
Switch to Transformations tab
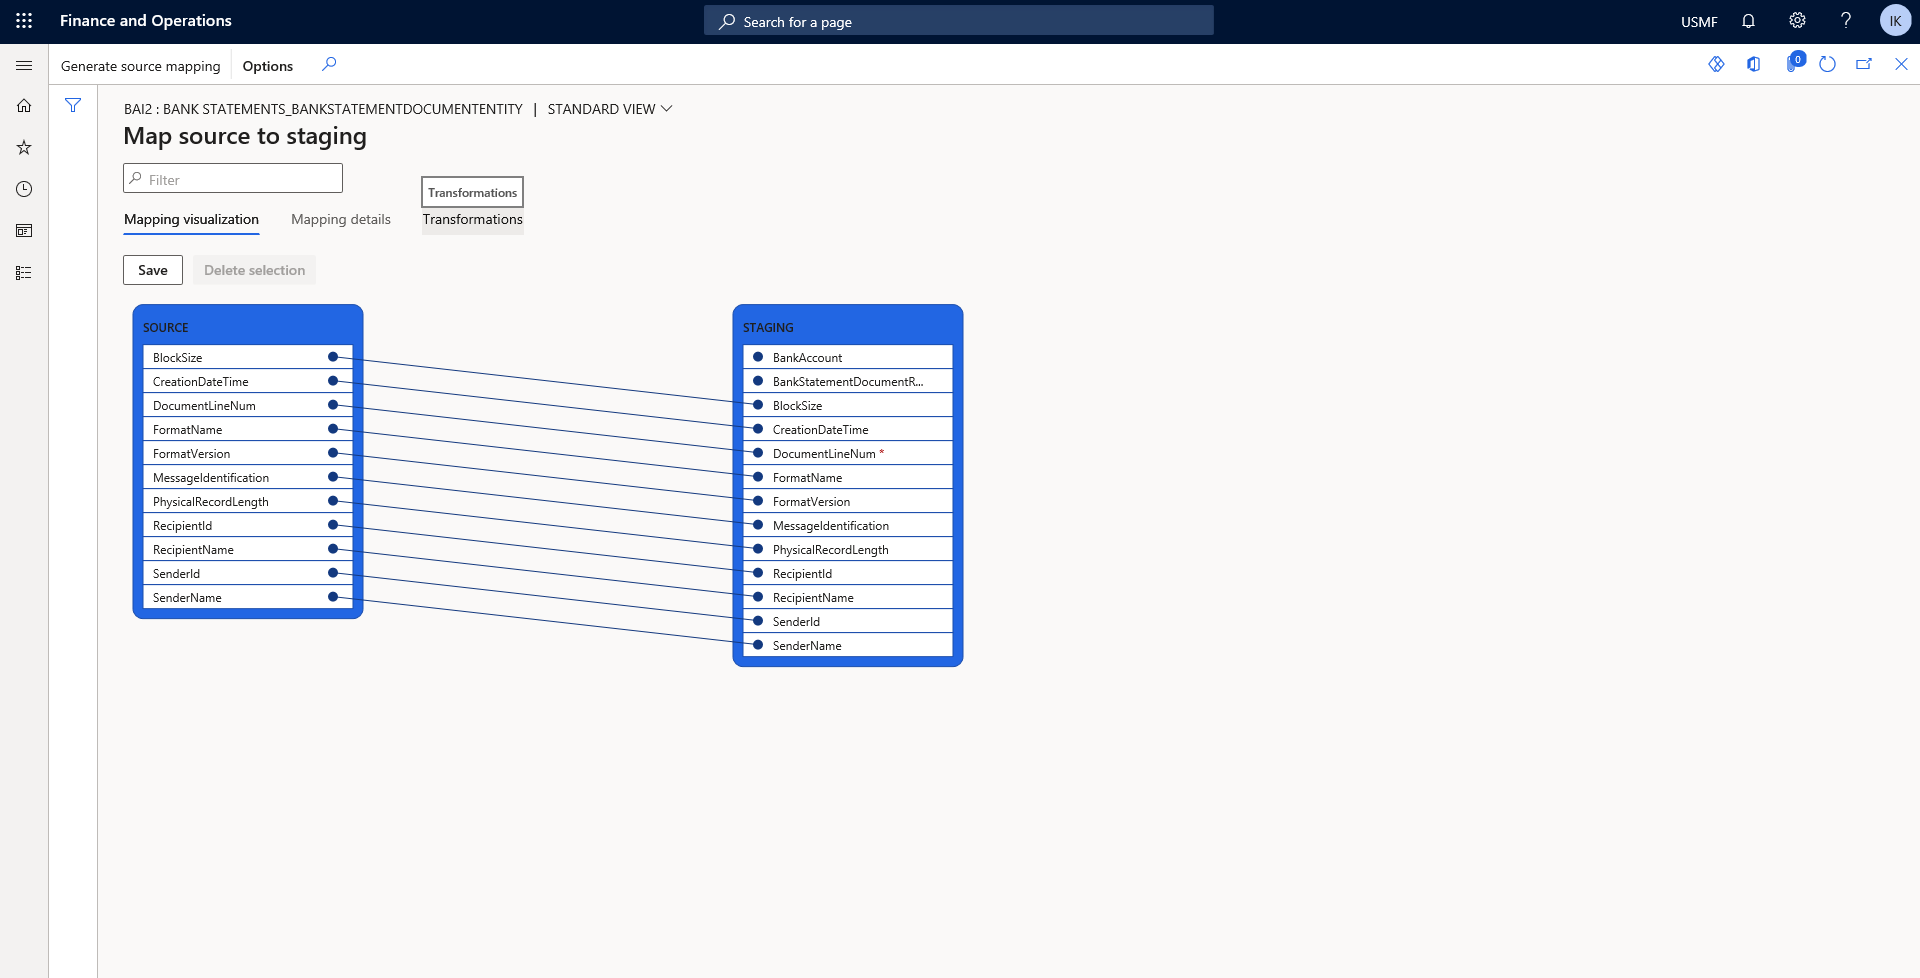[472, 220]
